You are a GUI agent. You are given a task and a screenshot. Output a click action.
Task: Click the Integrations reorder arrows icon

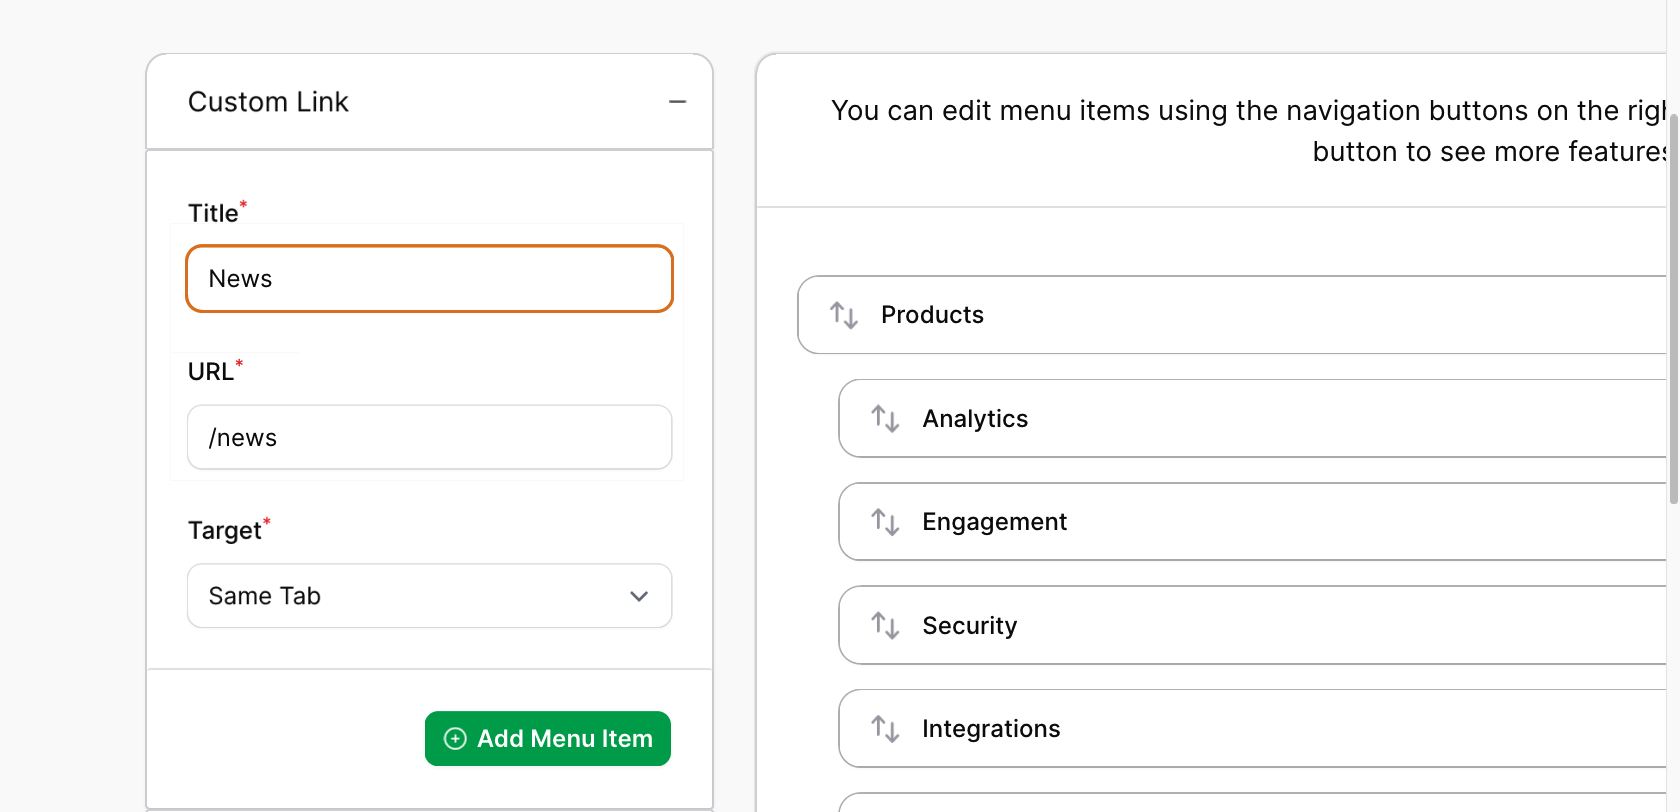click(885, 728)
